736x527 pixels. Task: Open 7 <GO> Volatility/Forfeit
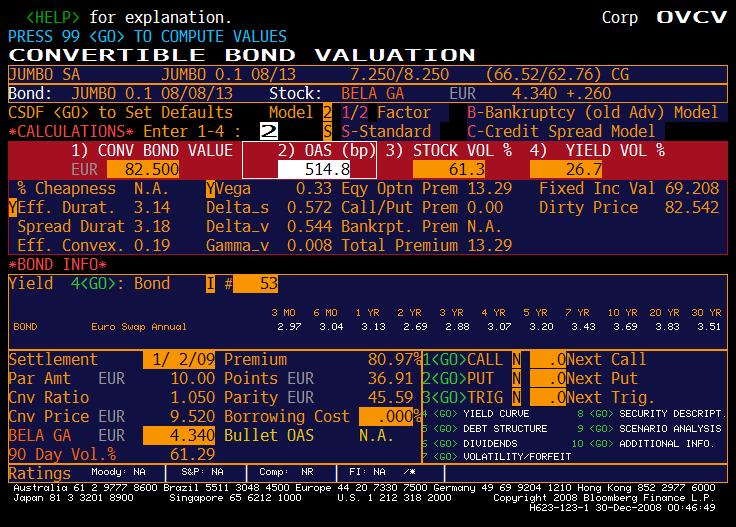[497, 457]
